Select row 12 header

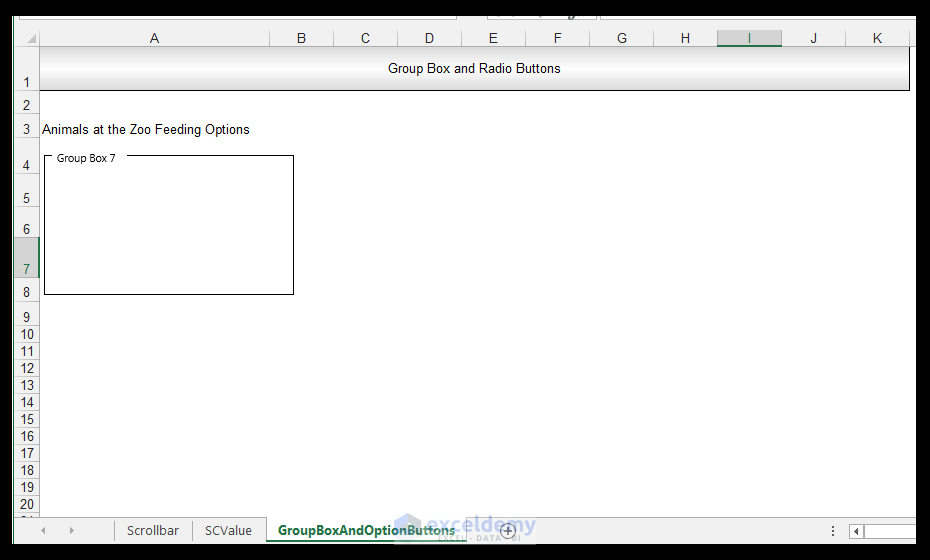coord(26,368)
